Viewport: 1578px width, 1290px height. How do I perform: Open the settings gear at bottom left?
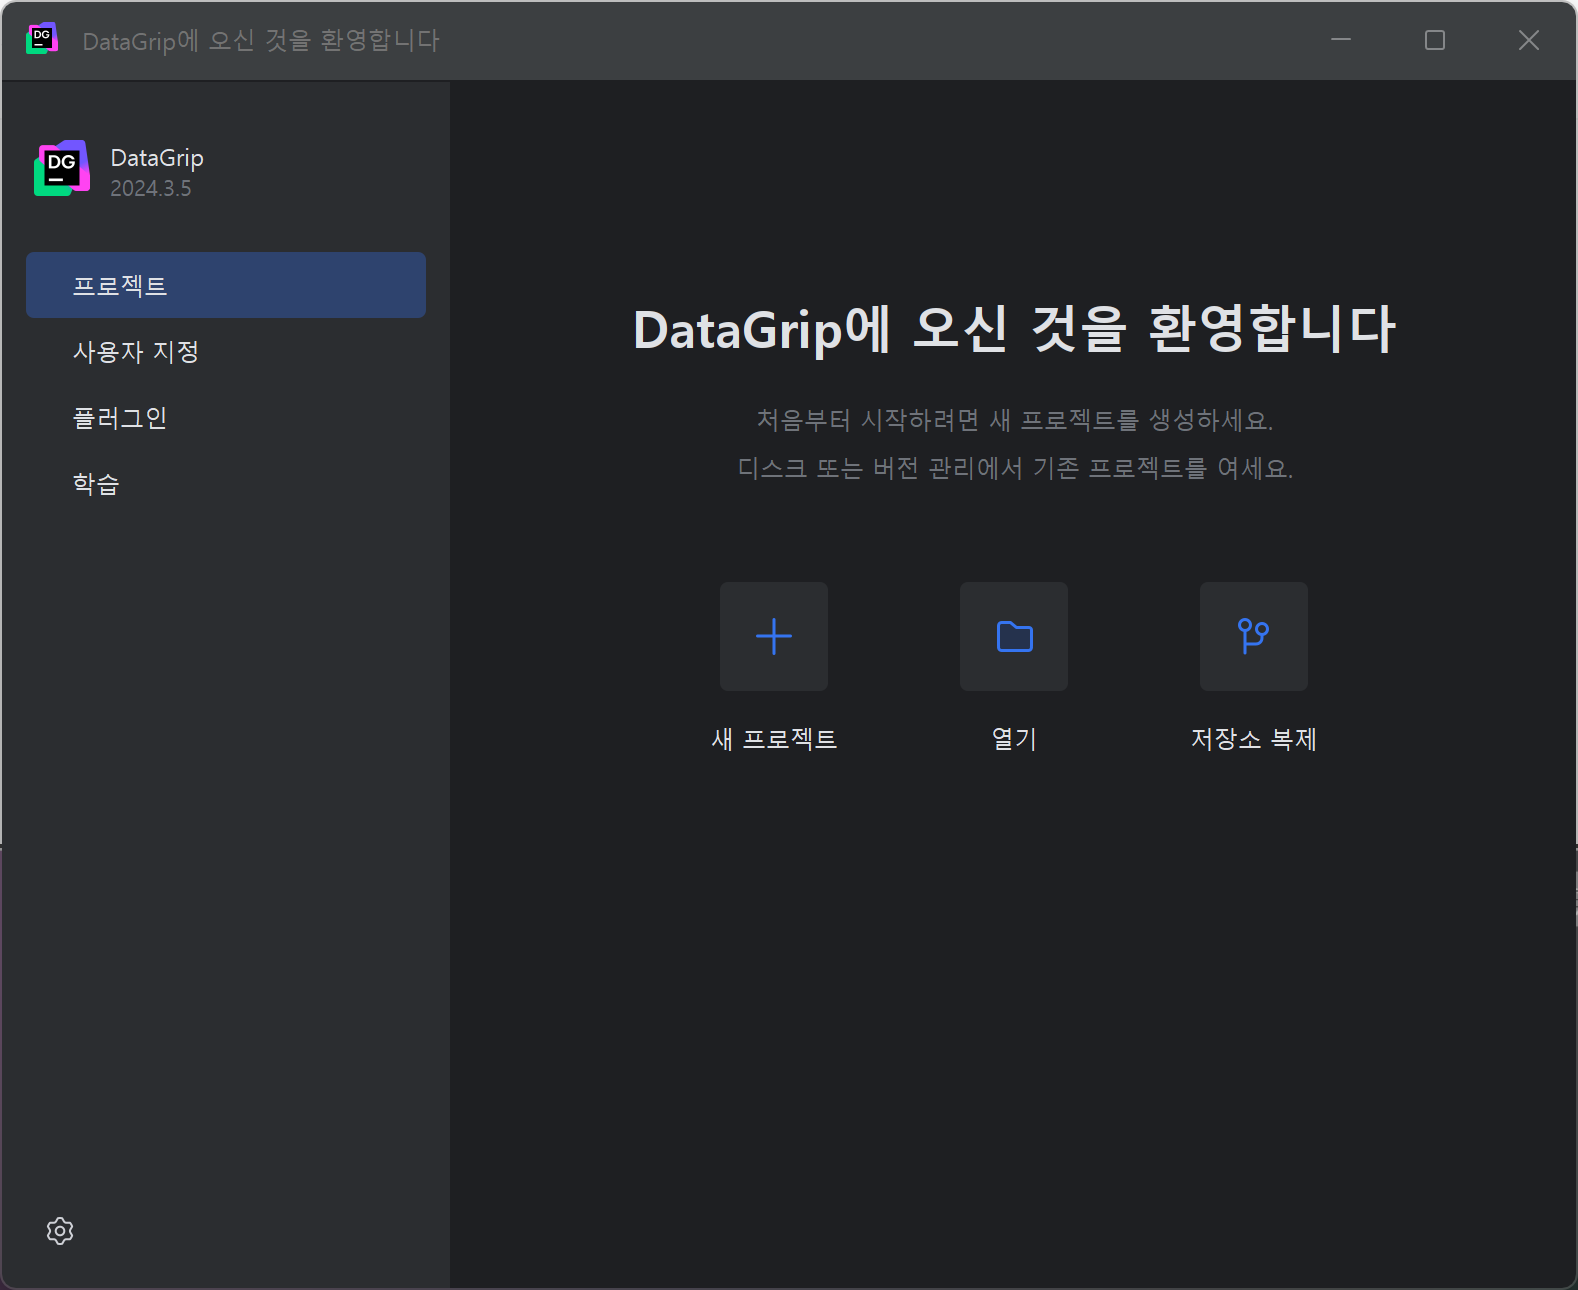60,1231
